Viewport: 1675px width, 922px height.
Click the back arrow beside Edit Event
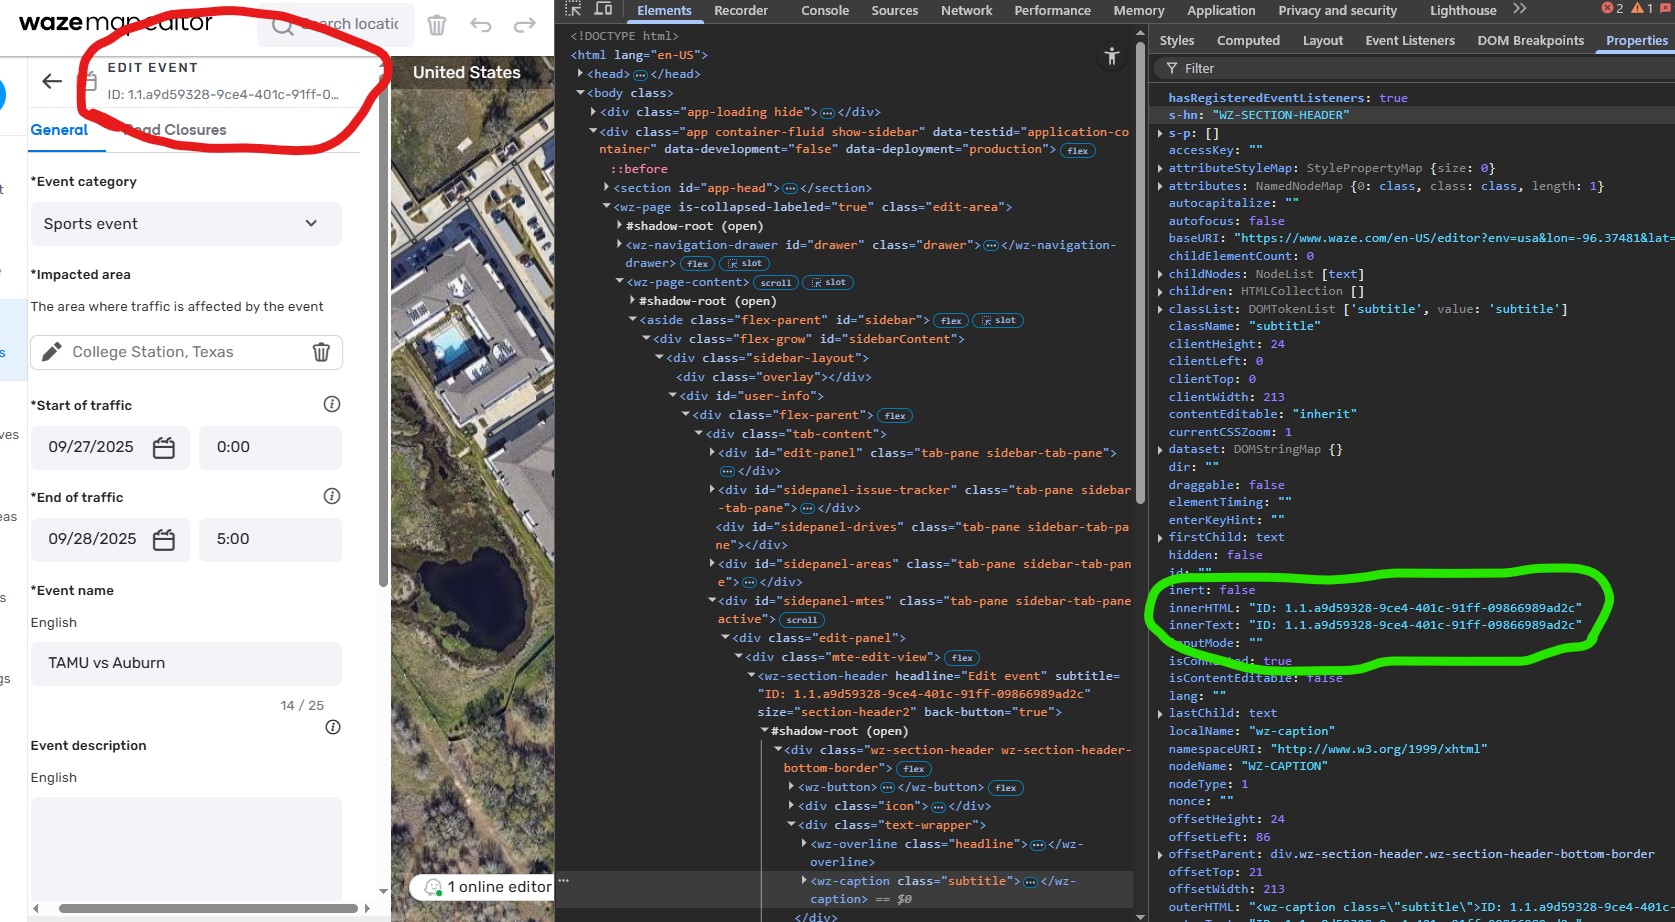52,81
